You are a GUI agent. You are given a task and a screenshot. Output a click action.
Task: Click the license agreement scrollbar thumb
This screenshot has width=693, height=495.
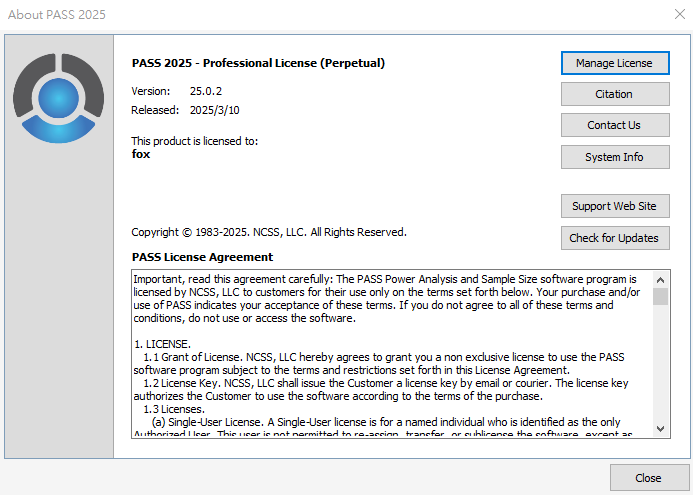tap(661, 297)
